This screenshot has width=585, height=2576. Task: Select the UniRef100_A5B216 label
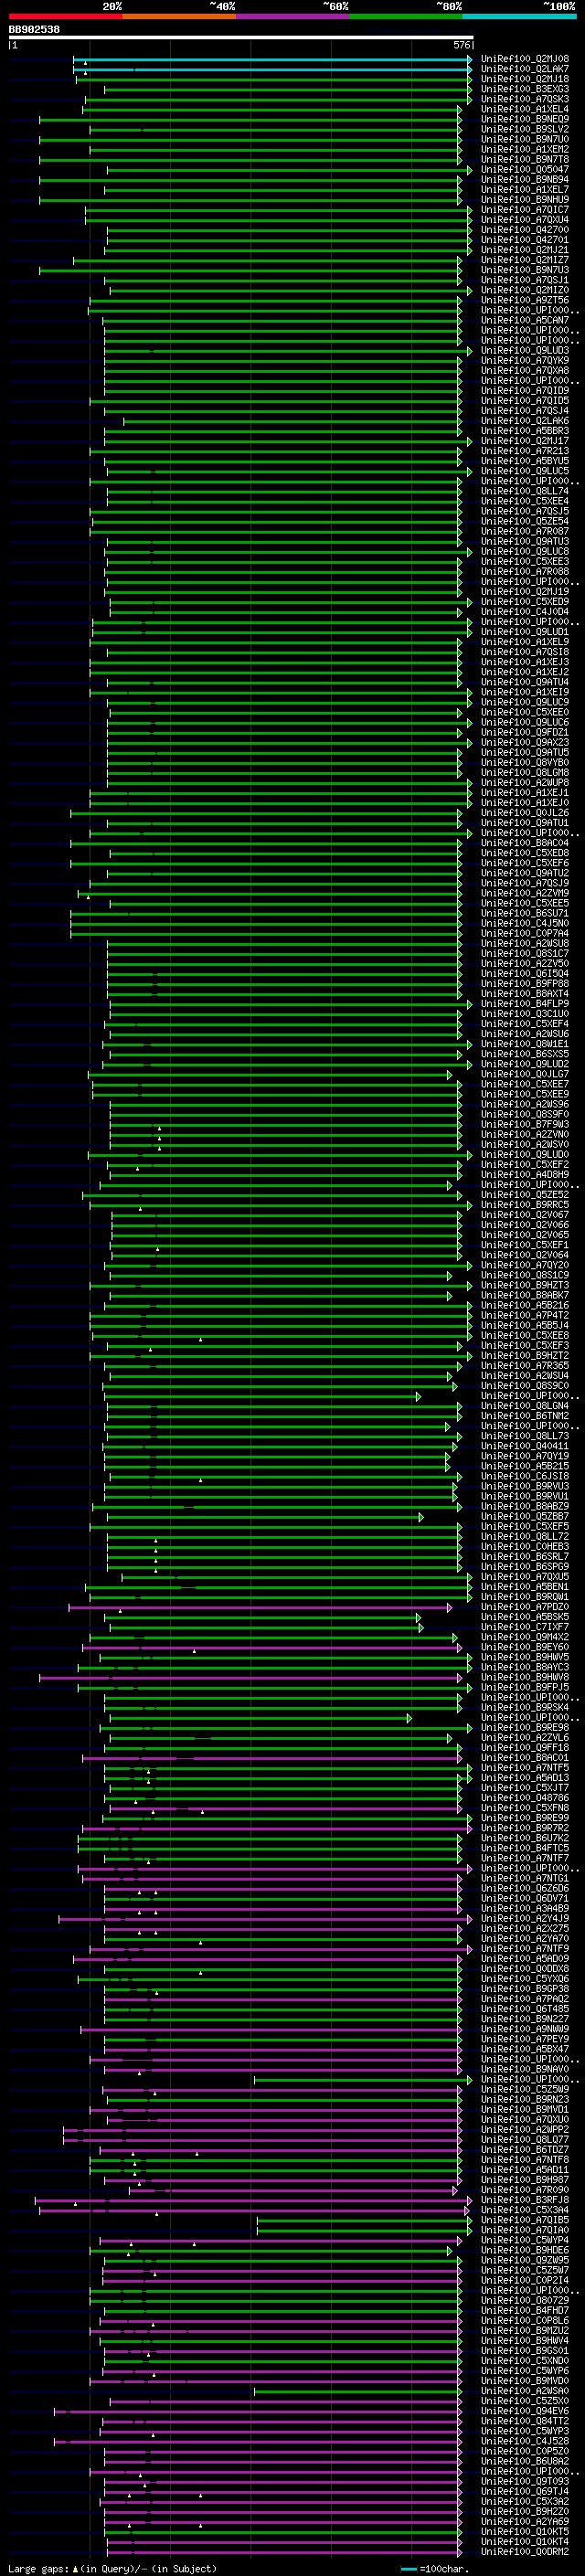pos(525,1305)
